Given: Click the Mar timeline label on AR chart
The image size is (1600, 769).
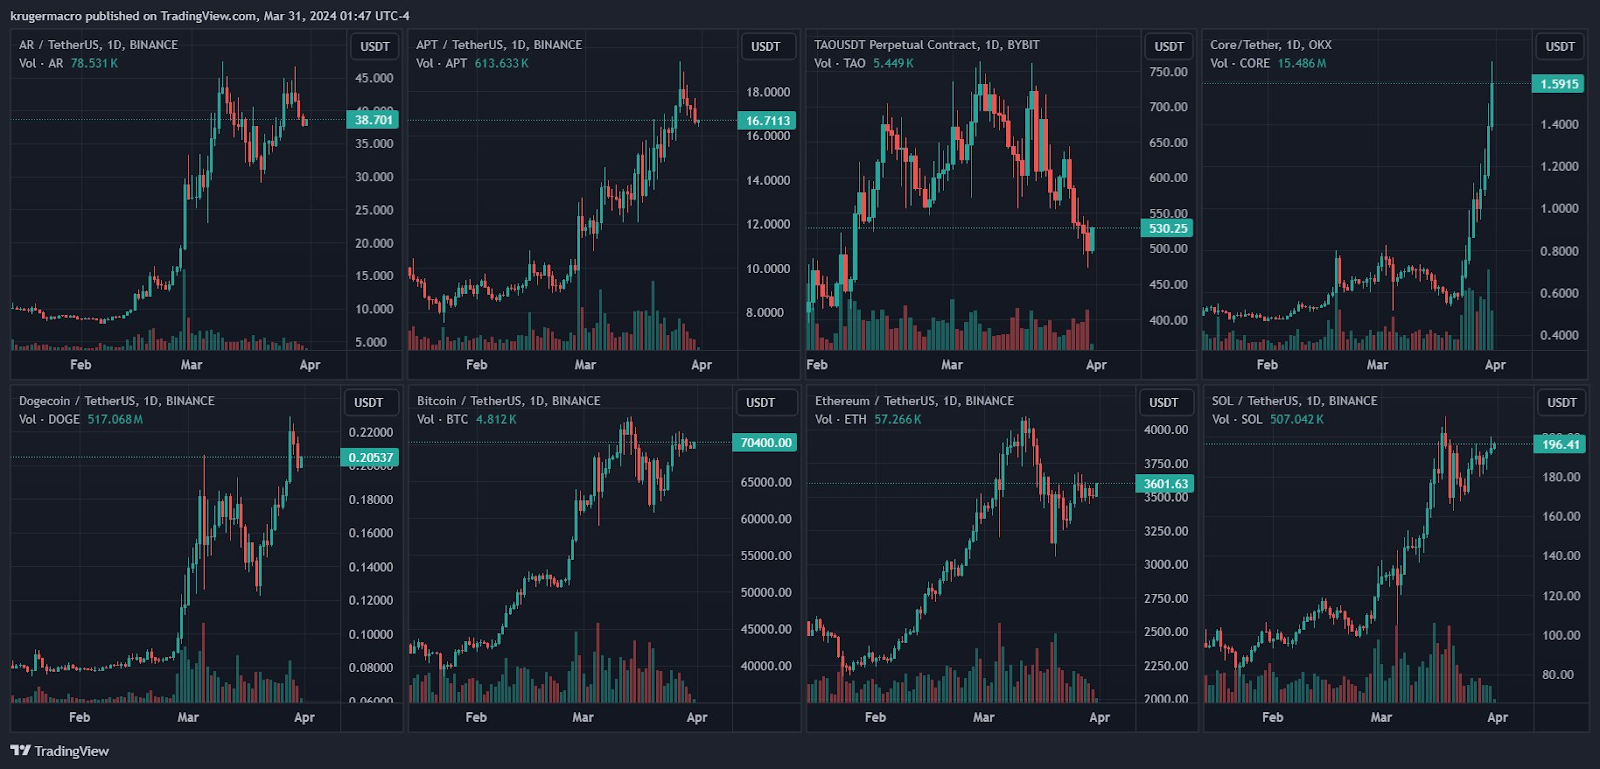Looking at the screenshot, I should tap(191, 365).
